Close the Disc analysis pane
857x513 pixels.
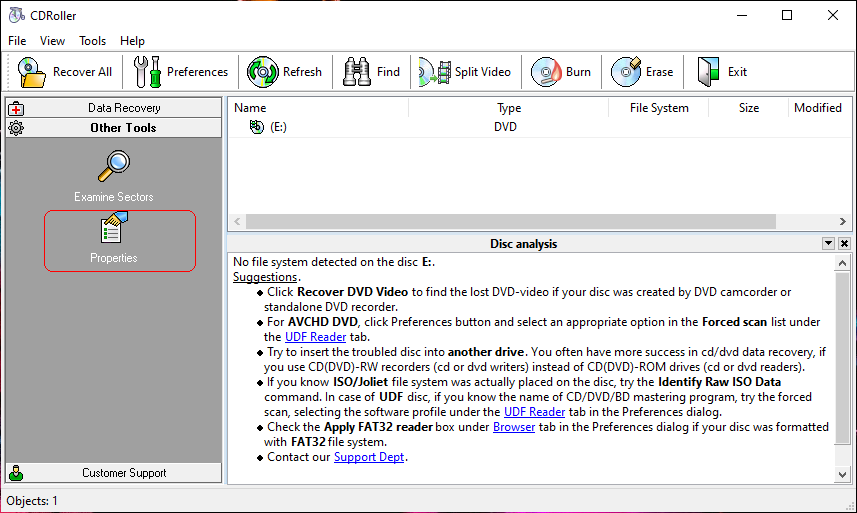click(x=844, y=243)
